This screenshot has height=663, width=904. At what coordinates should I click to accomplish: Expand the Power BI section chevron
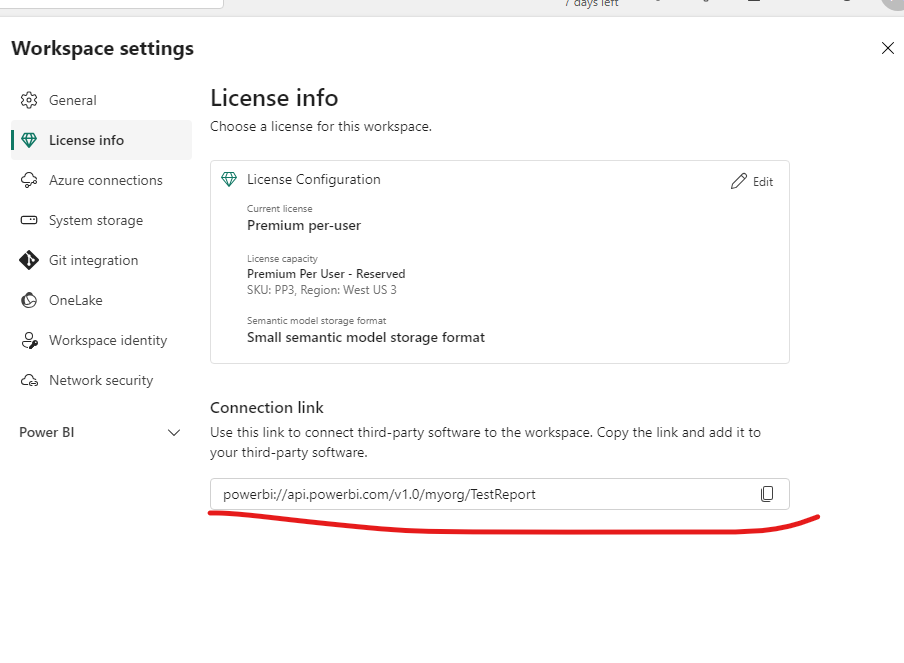pos(174,432)
